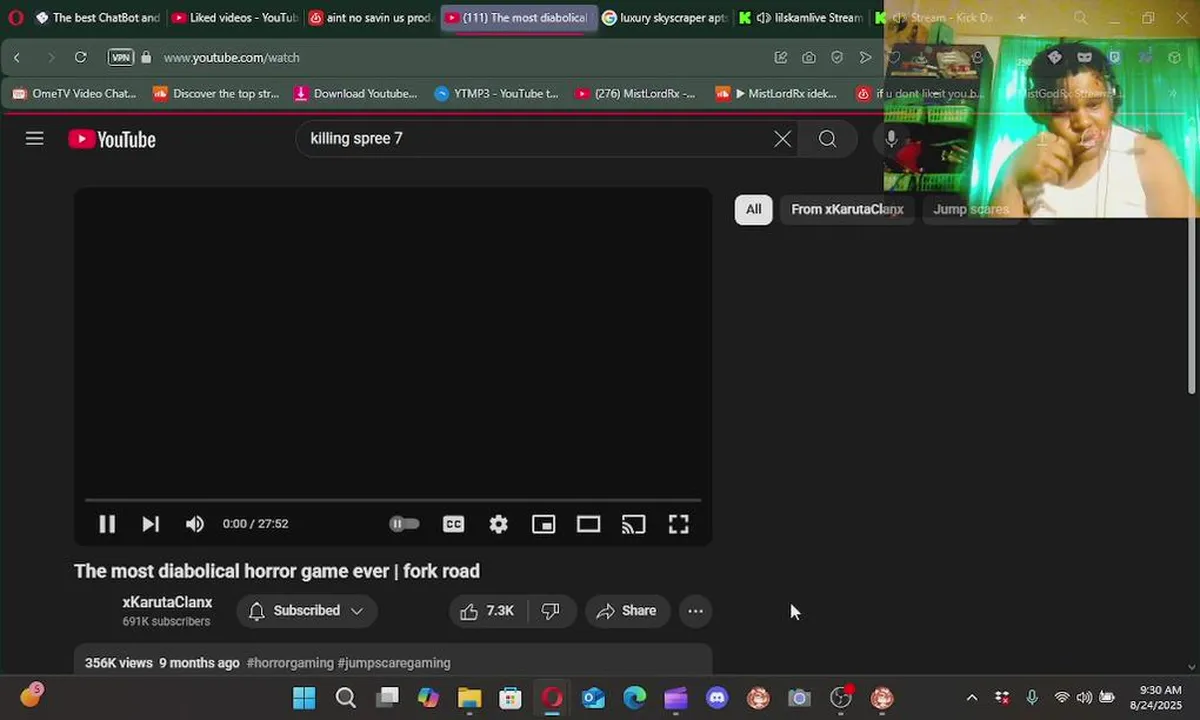Go back in the browser
This screenshot has height=720, width=1200.
pos(17,58)
